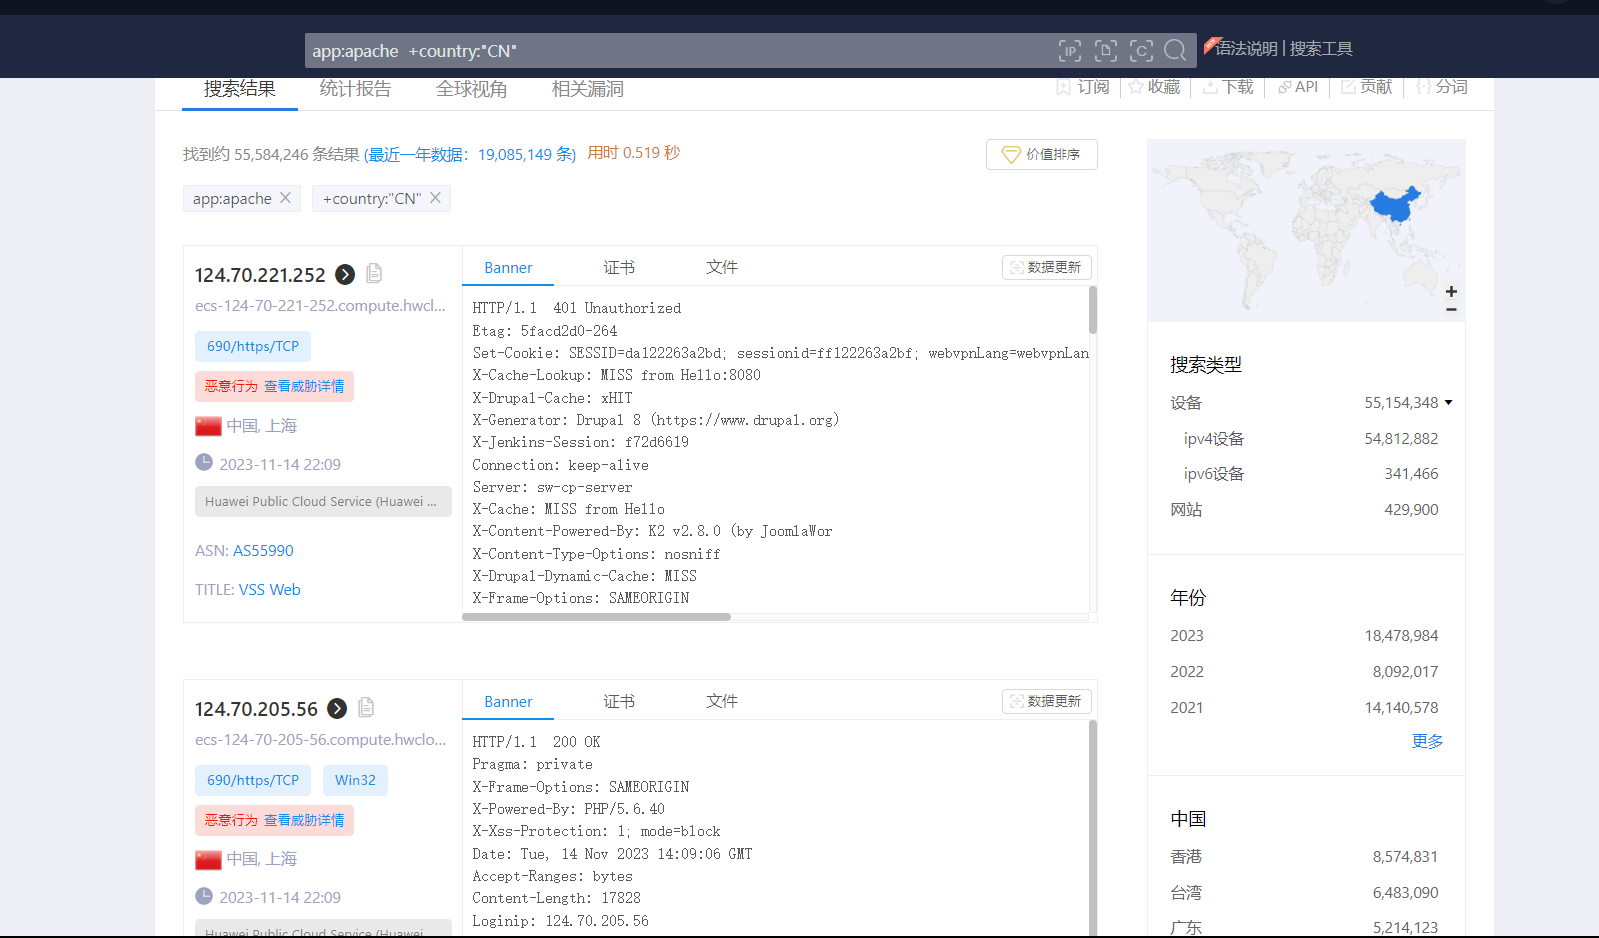
Task: Show more years via 更多 link
Action: [x=1427, y=741]
